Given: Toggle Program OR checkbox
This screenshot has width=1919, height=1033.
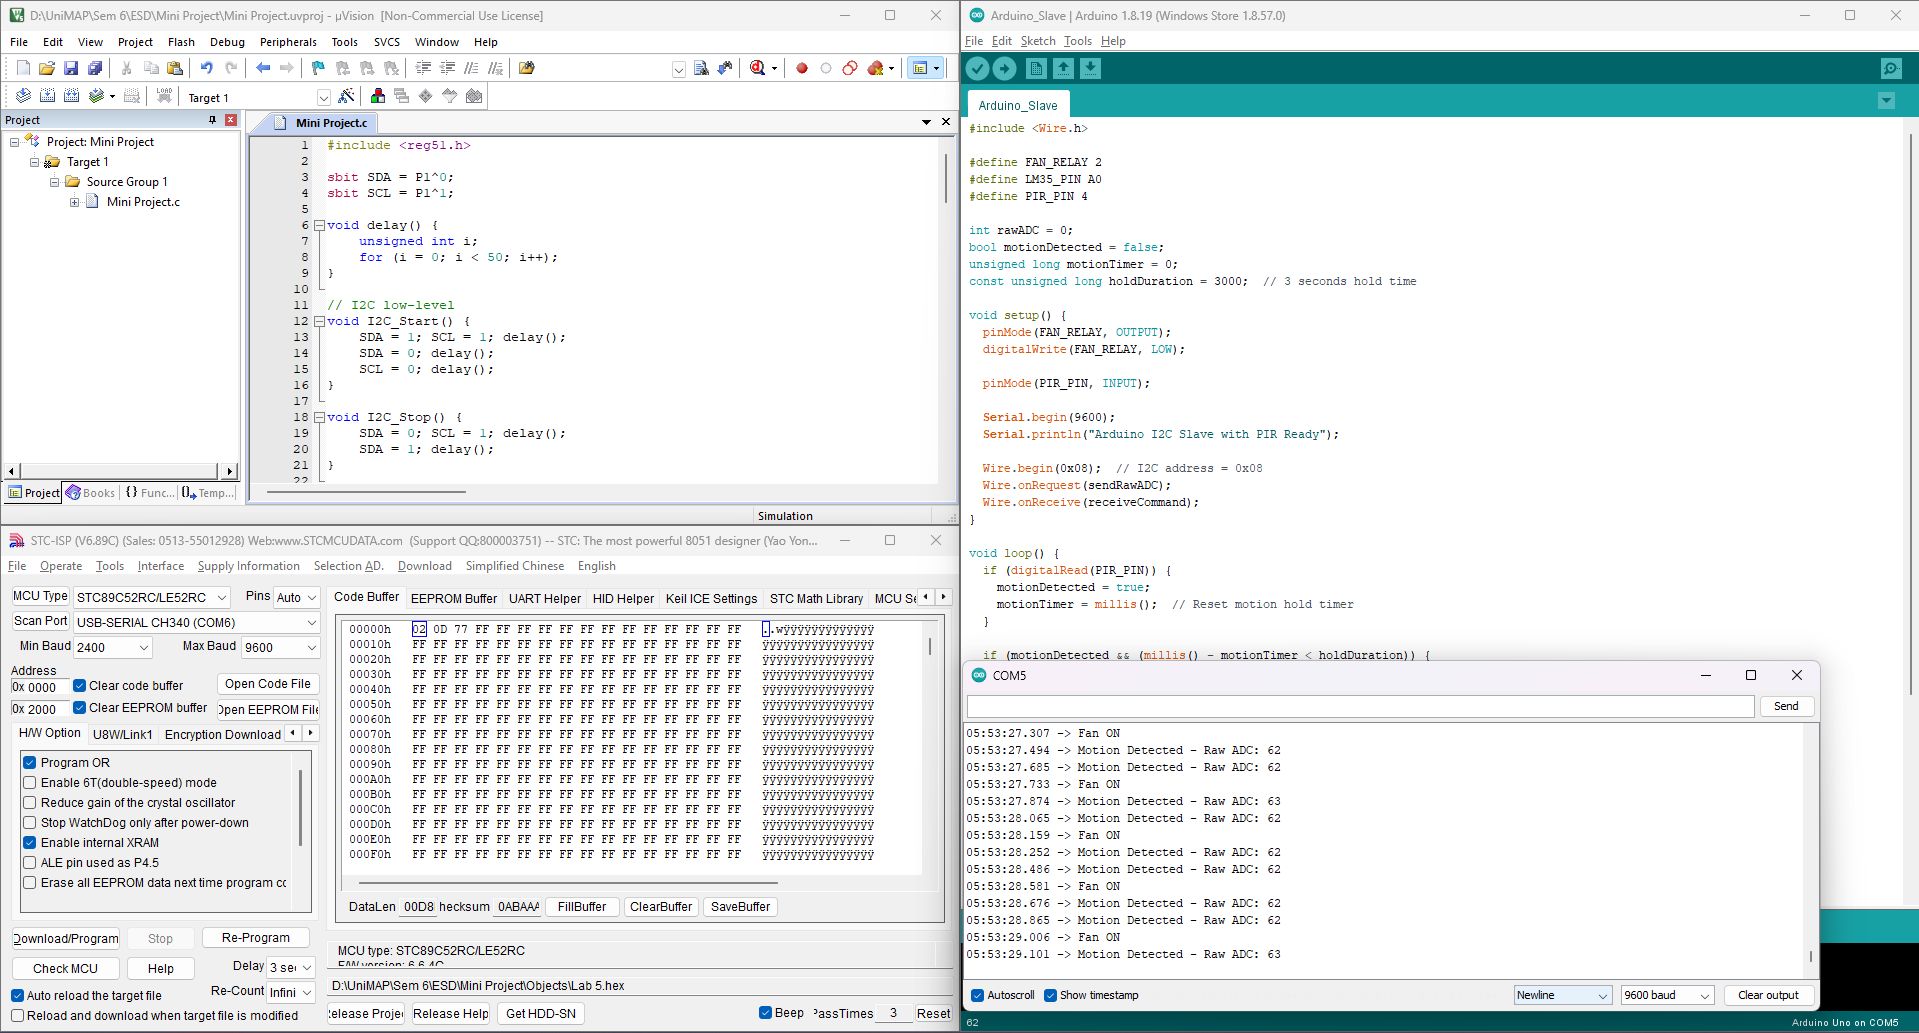Looking at the screenshot, I should (30, 762).
